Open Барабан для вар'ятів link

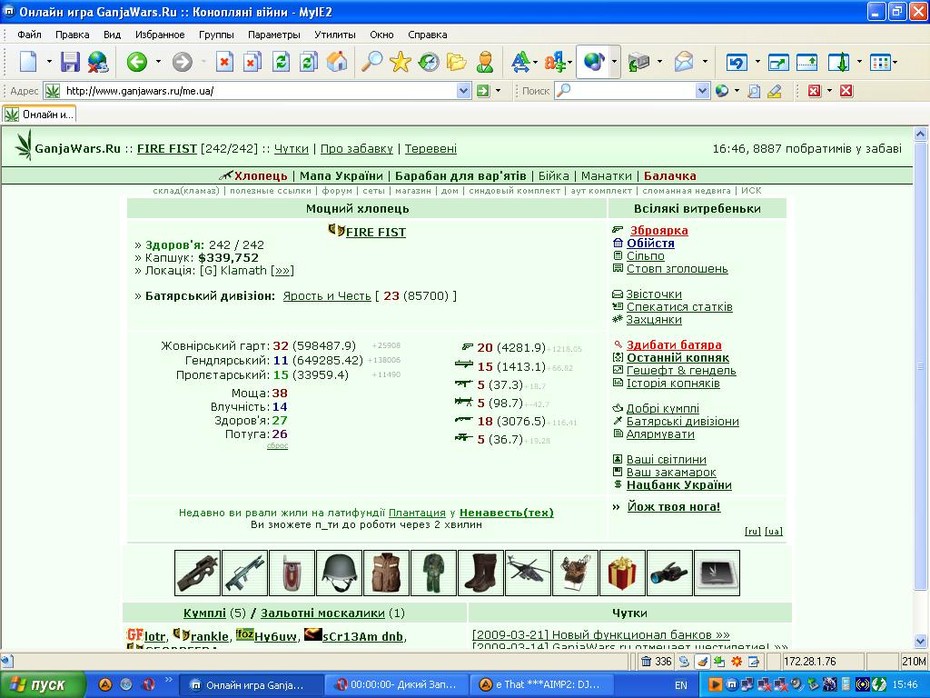[460, 176]
